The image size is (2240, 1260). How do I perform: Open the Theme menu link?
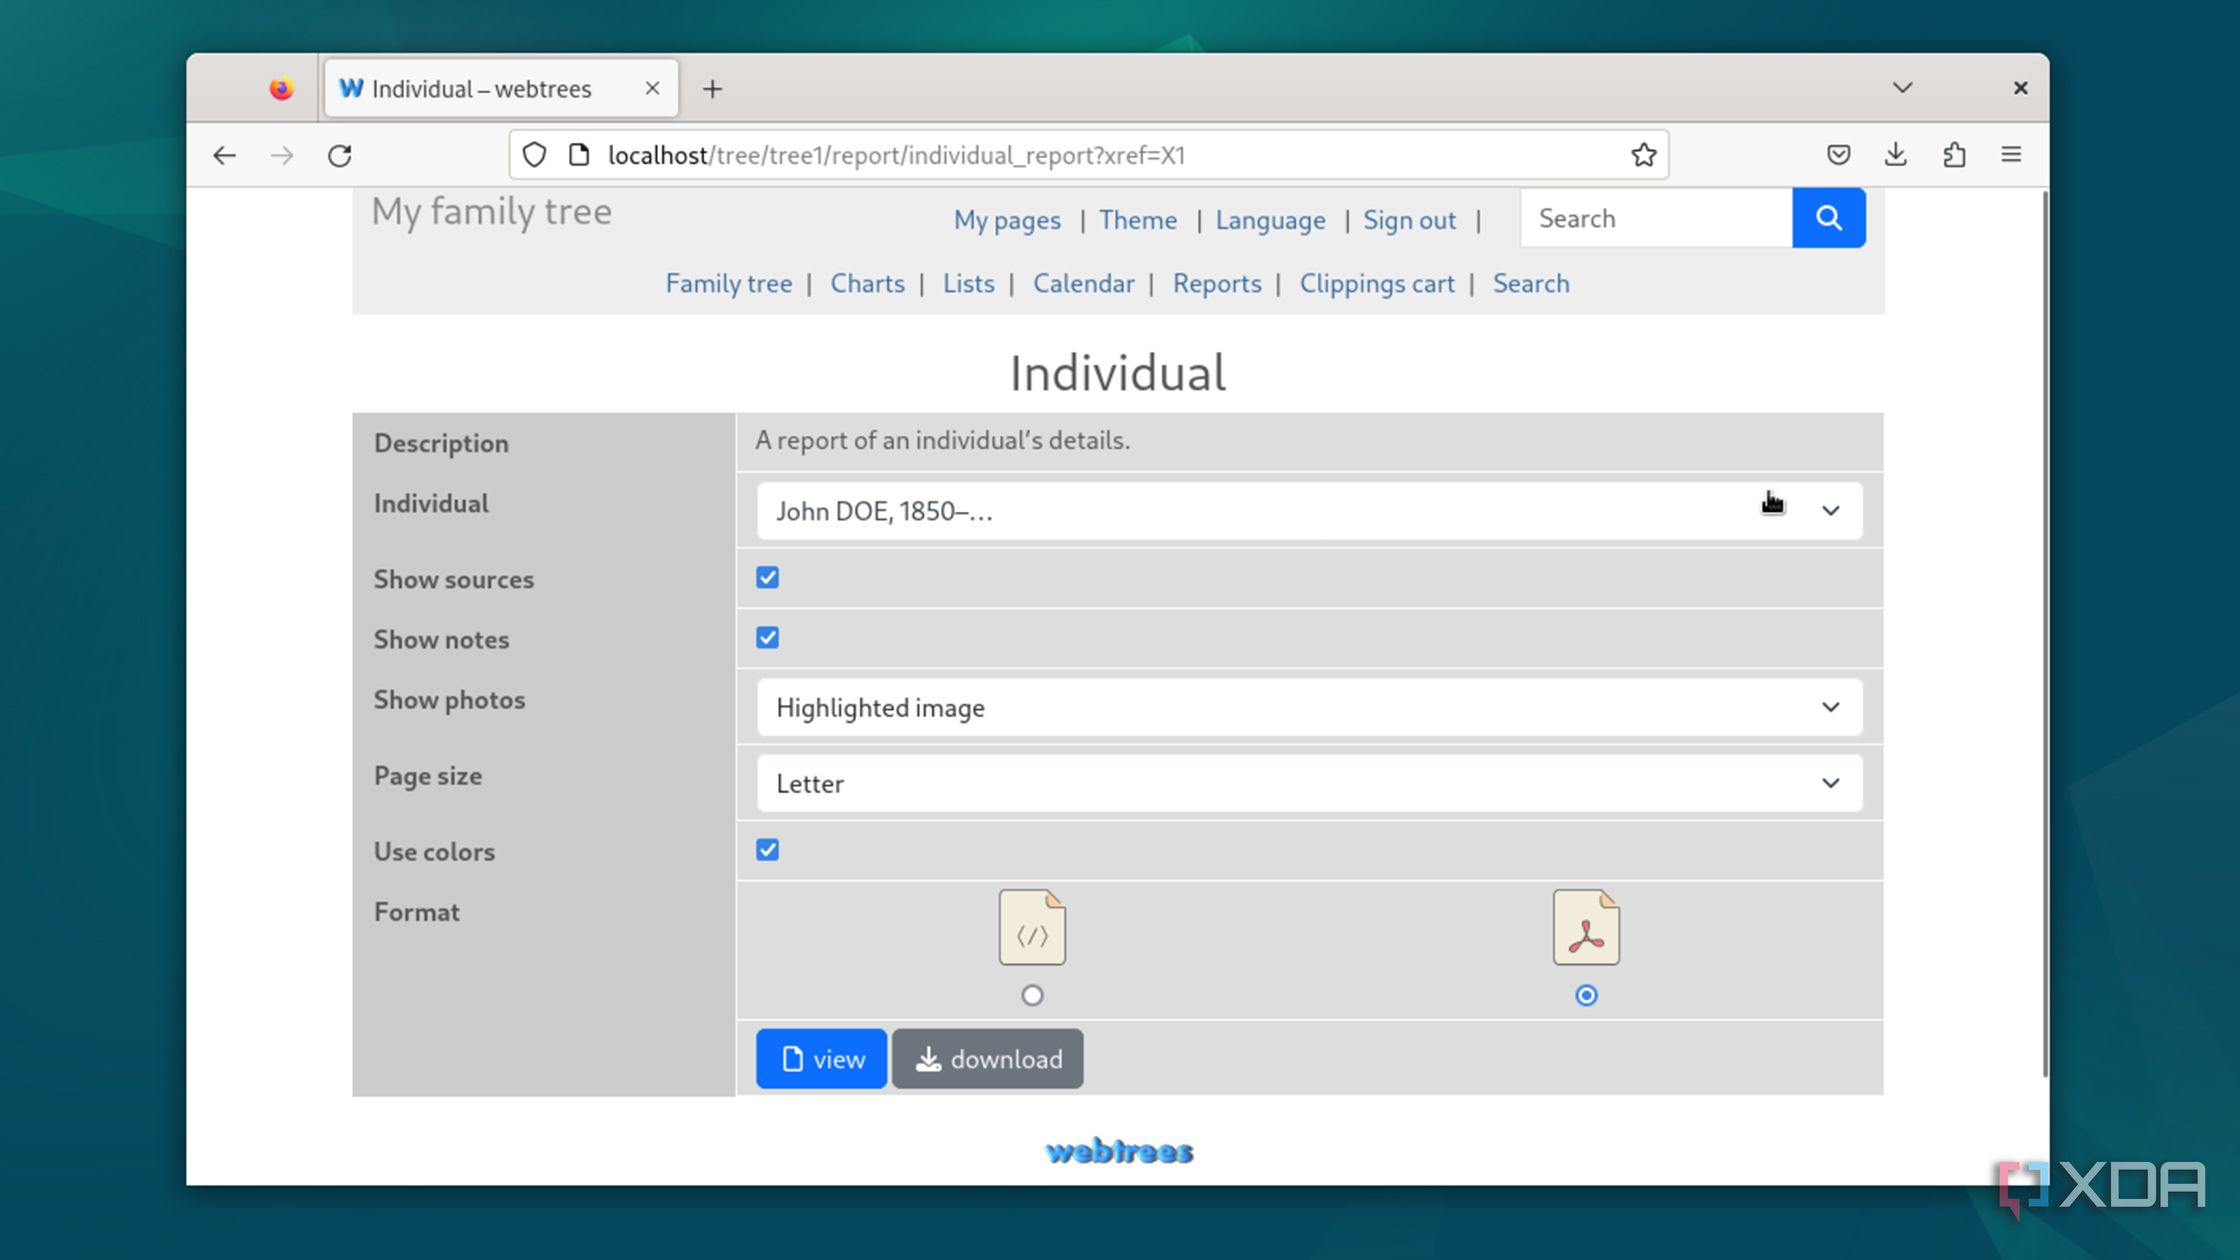pos(1138,220)
